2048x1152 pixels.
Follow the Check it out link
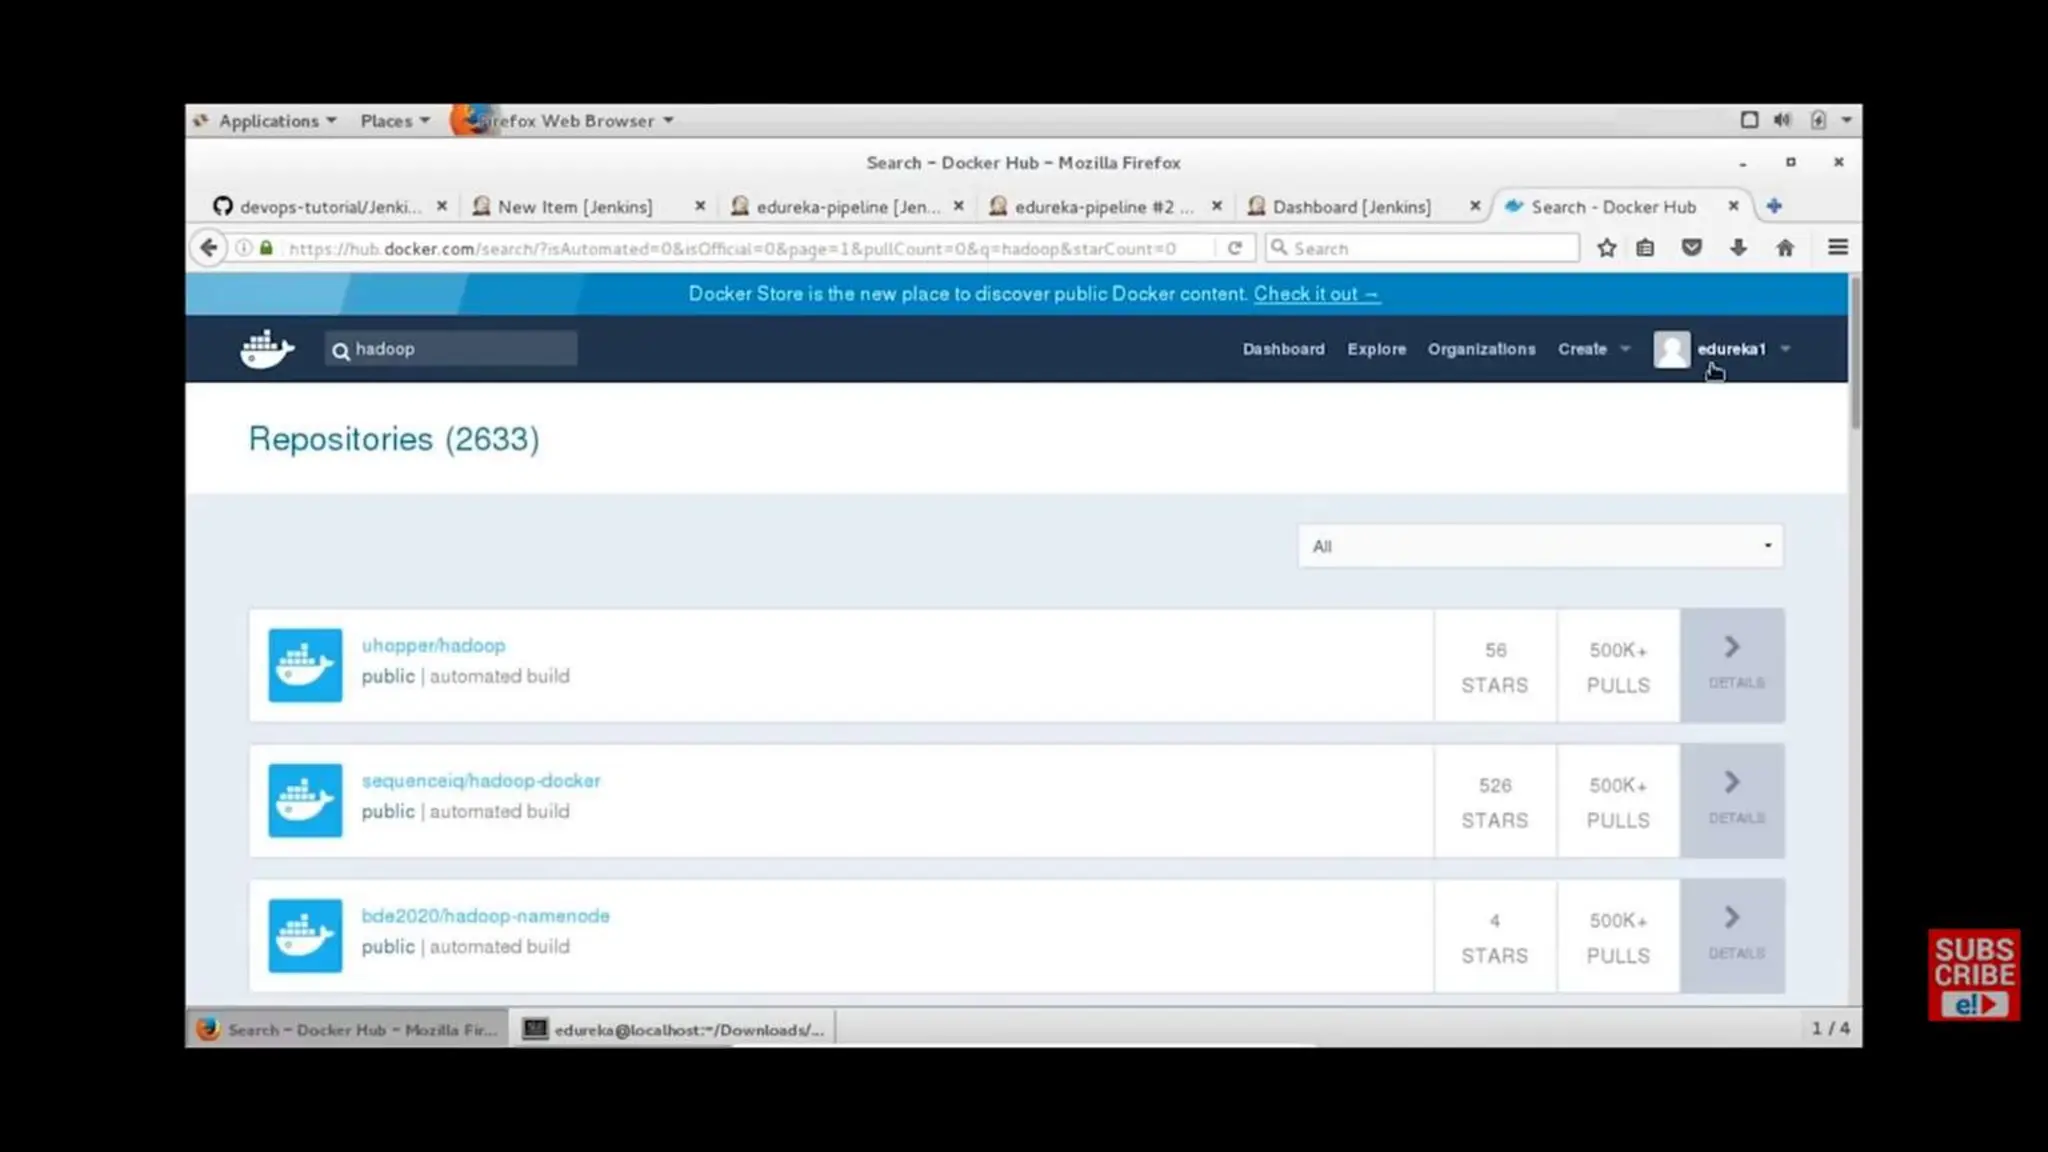tap(1317, 294)
